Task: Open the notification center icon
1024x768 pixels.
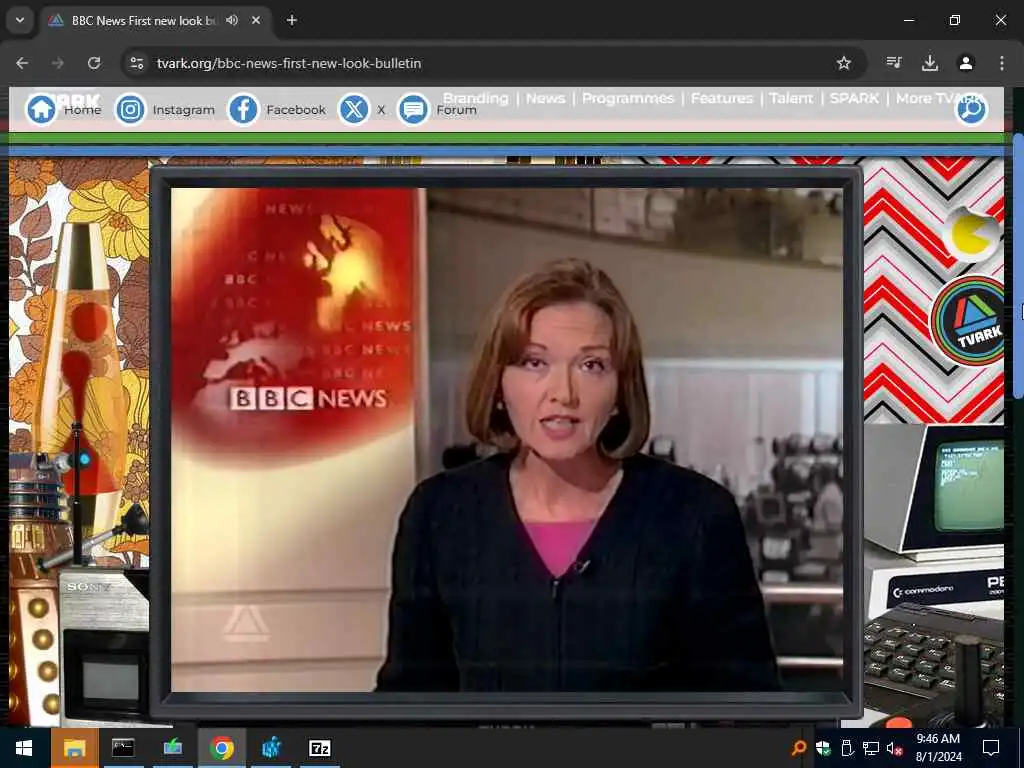Action: pos(991,748)
